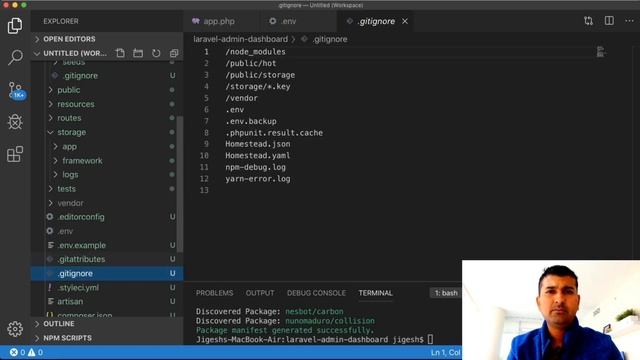Collapse the storage folder
The height and width of the screenshot is (360, 640).
(107, 132)
